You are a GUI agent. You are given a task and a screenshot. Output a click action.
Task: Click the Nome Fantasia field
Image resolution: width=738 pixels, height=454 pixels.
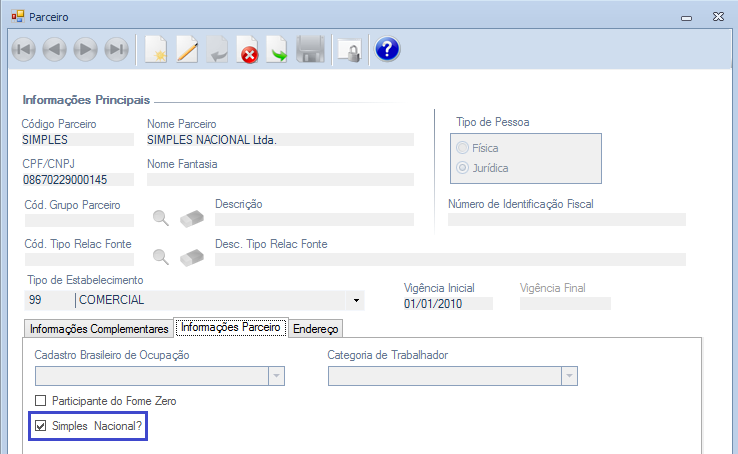280,180
